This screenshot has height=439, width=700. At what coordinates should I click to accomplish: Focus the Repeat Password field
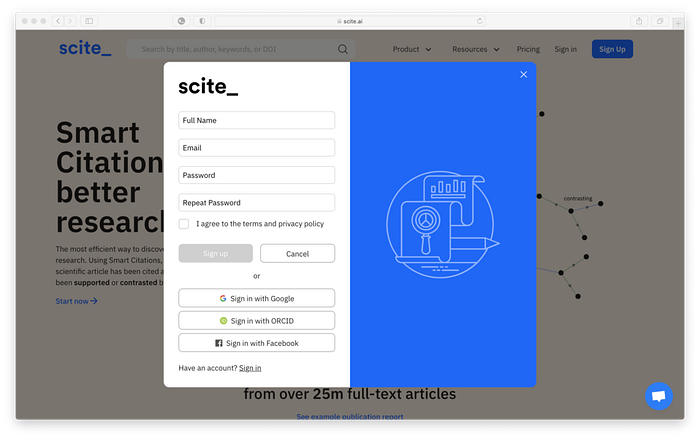[256, 203]
